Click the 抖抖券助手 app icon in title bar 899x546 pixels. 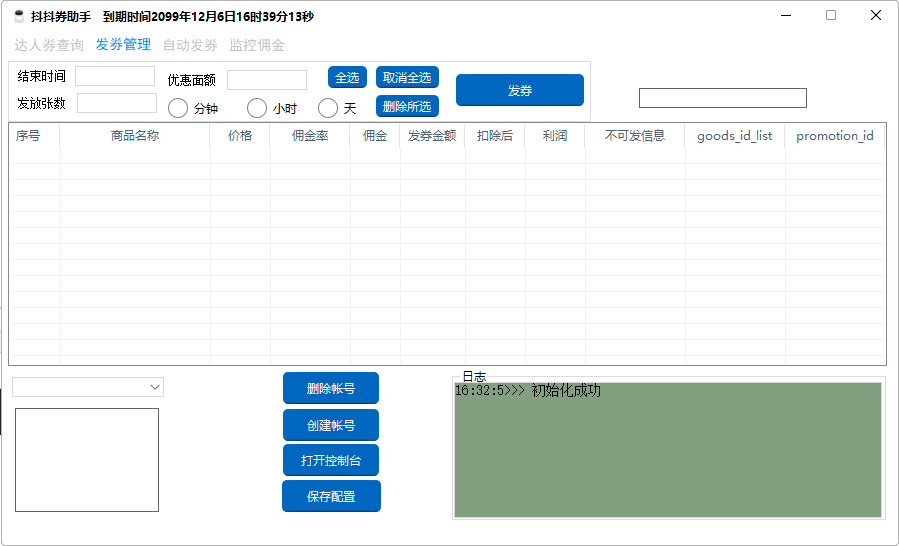coord(18,16)
